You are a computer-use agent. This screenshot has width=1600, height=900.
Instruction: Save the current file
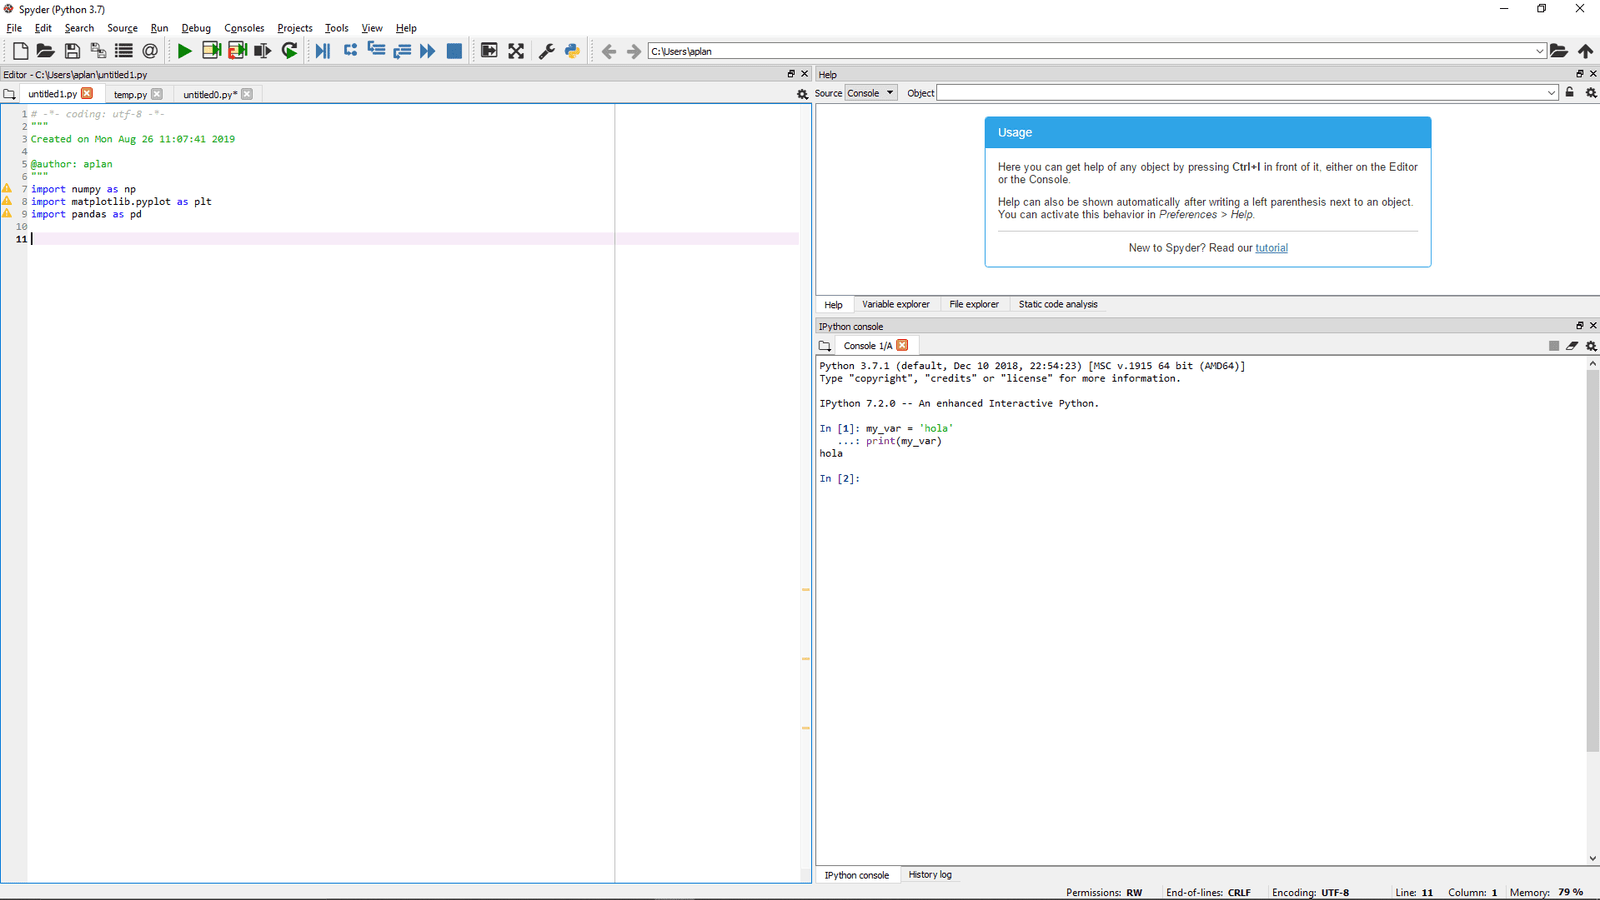pos(72,51)
